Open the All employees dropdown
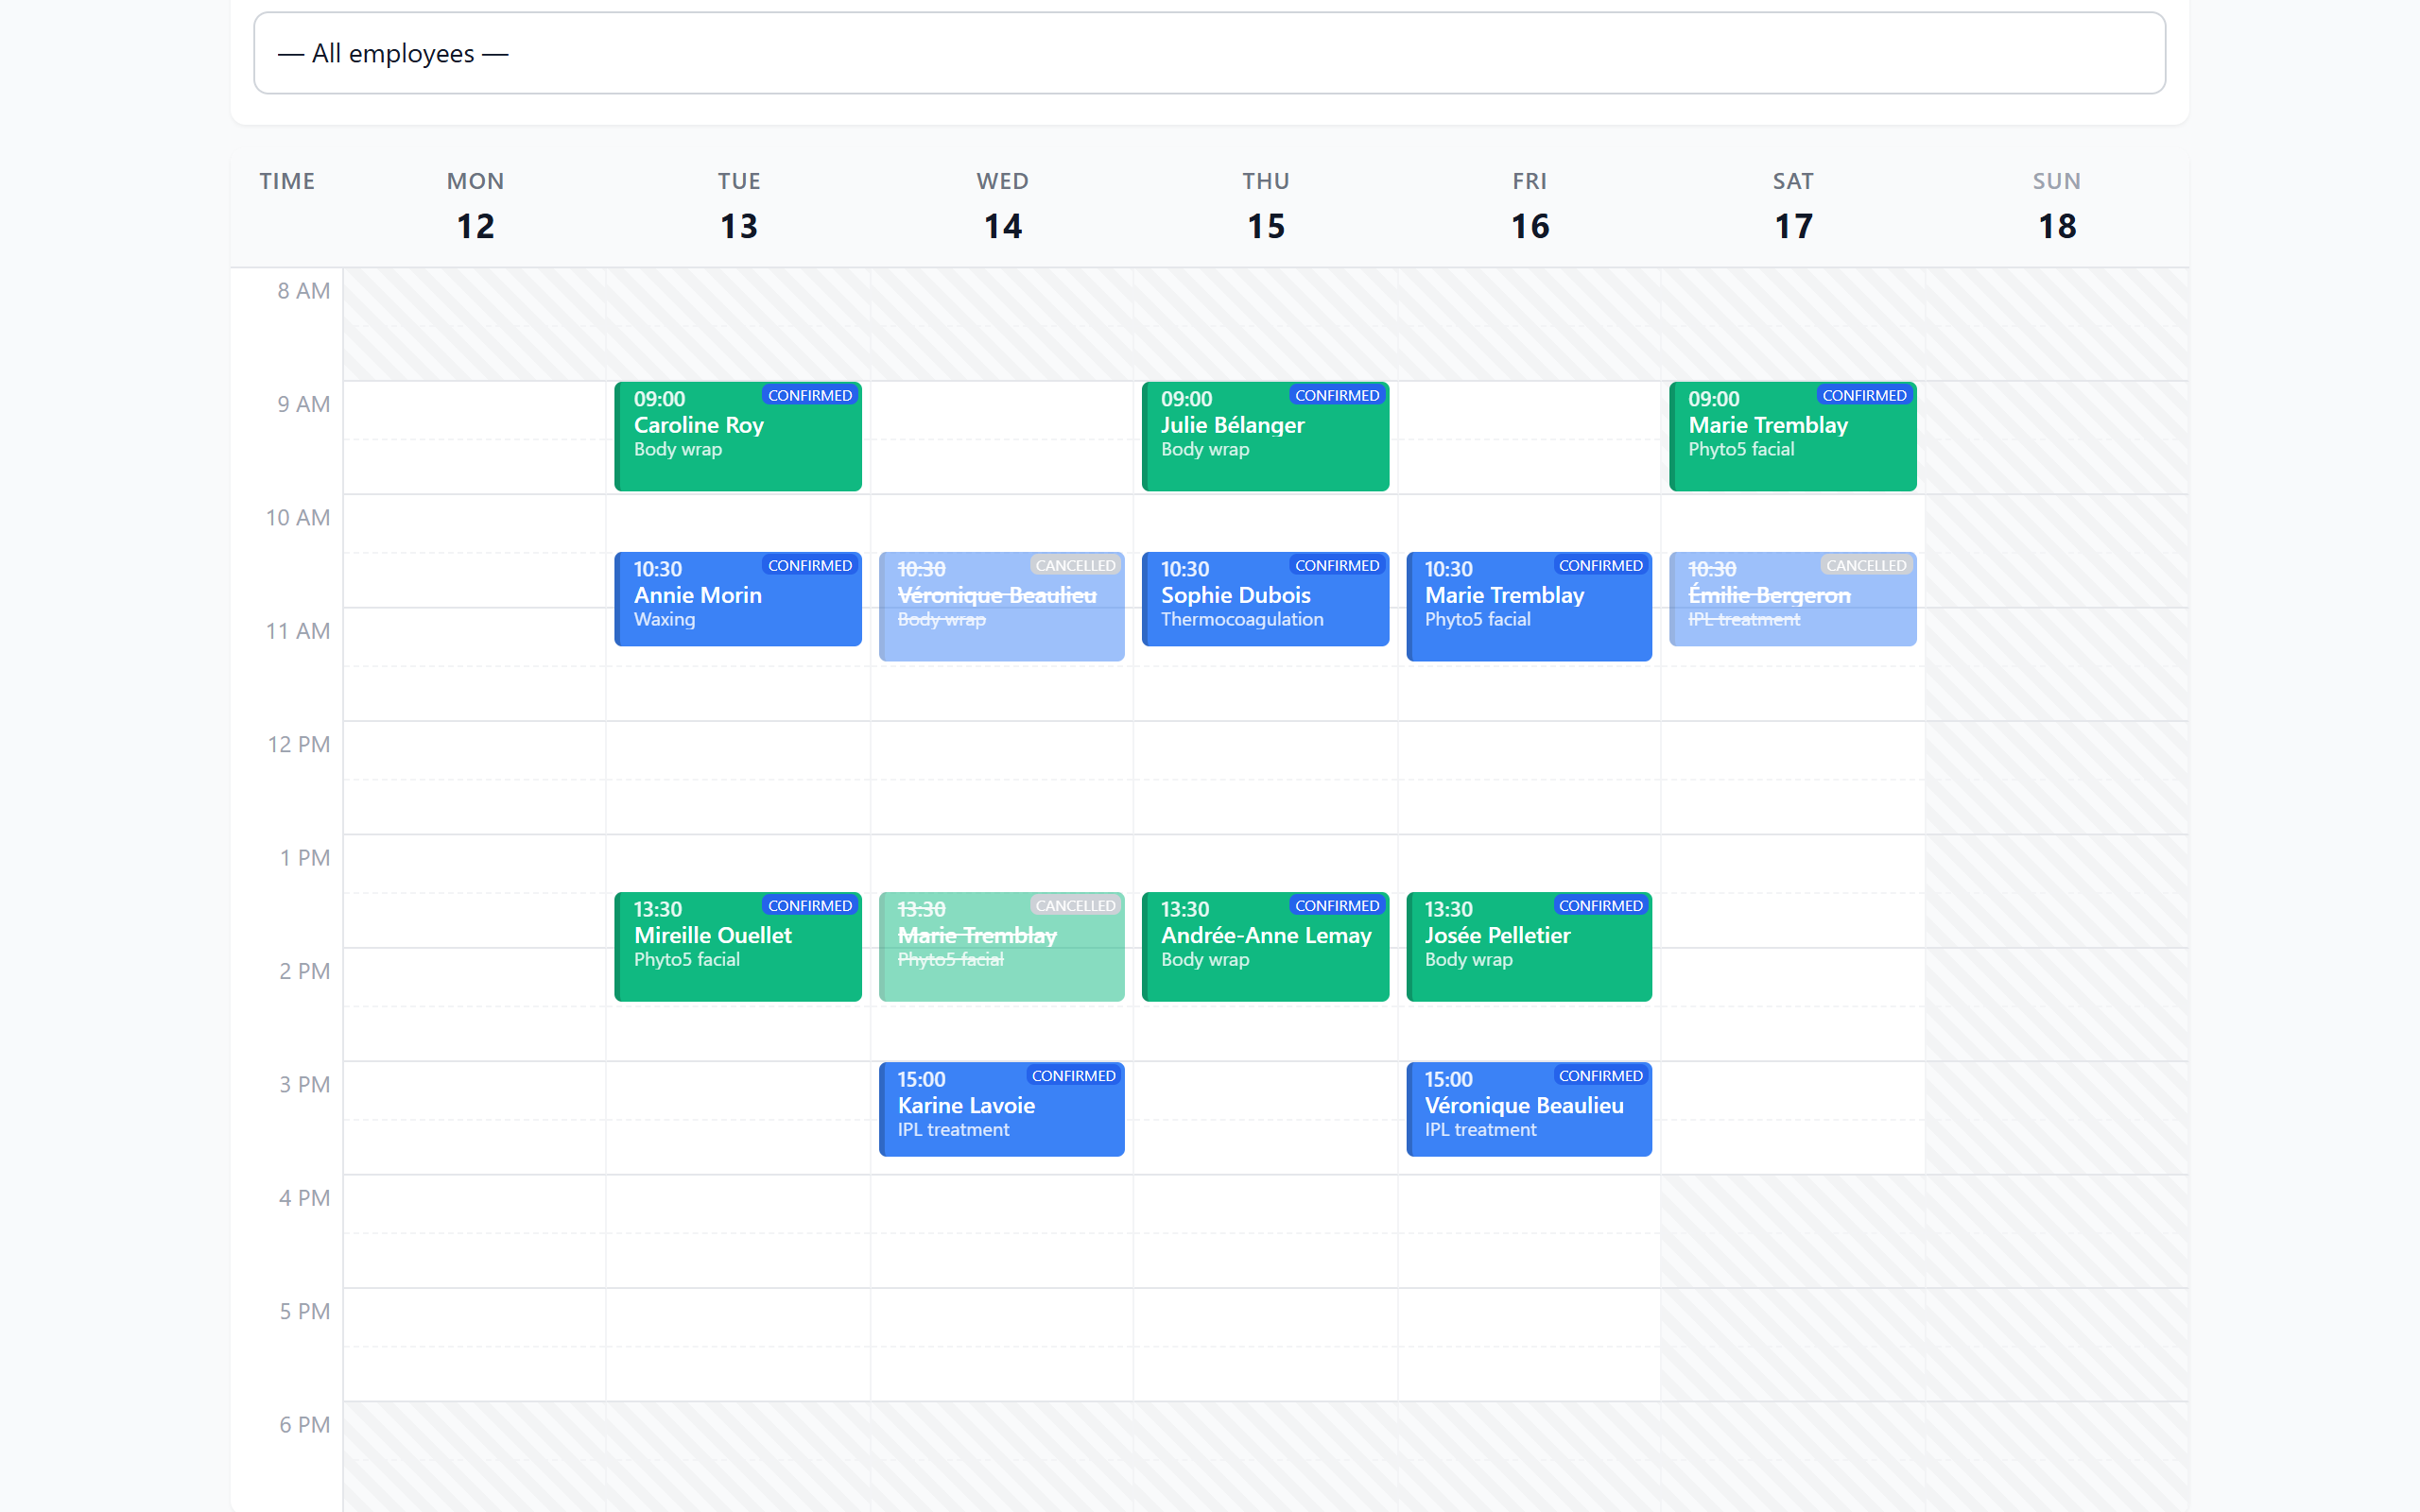The image size is (2420, 1512). [1209, 53]
